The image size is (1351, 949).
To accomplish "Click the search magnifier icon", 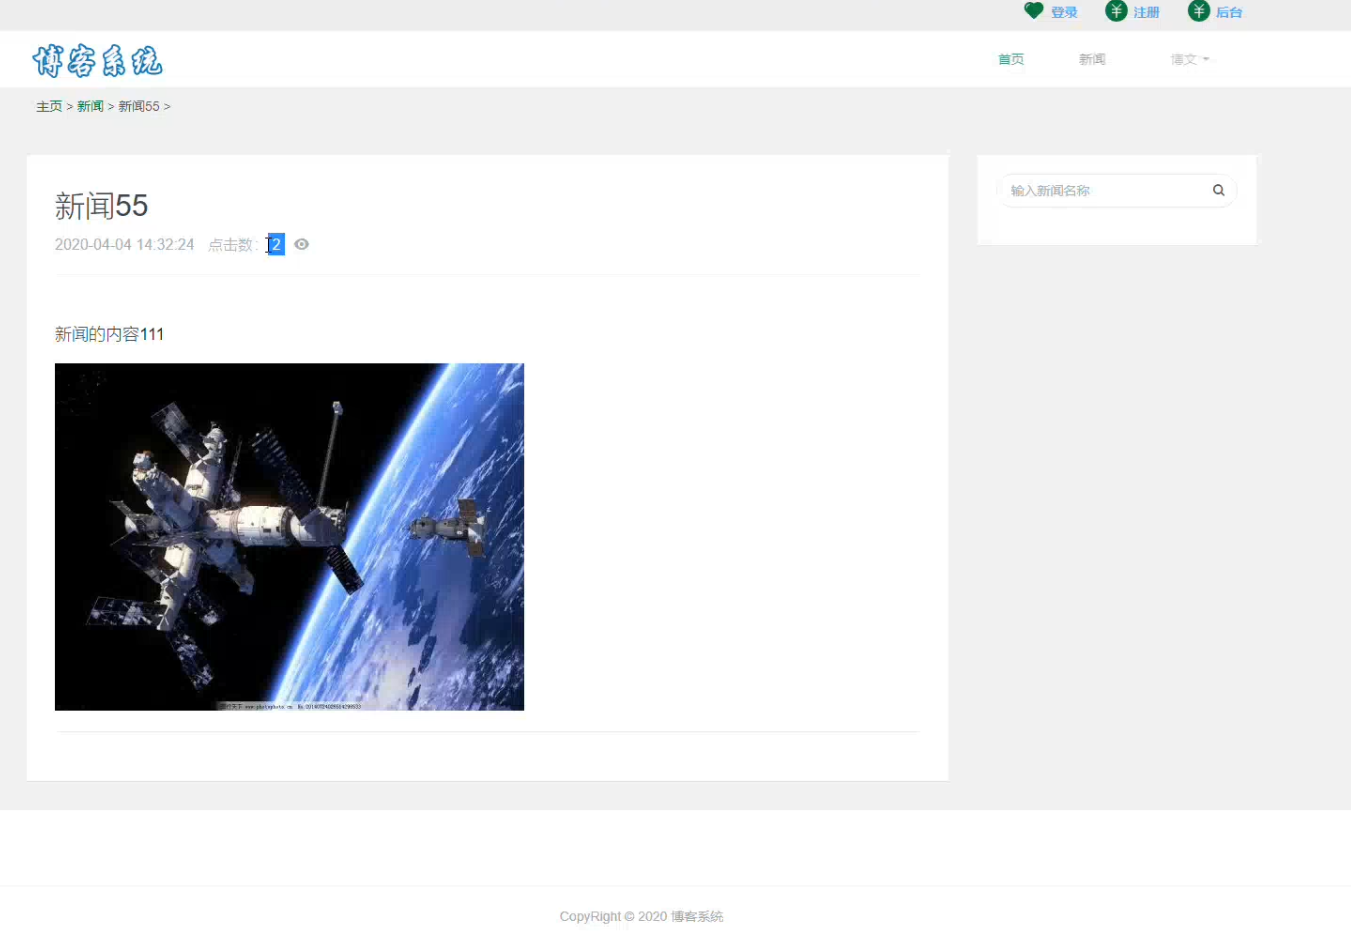I will 1218,190.
